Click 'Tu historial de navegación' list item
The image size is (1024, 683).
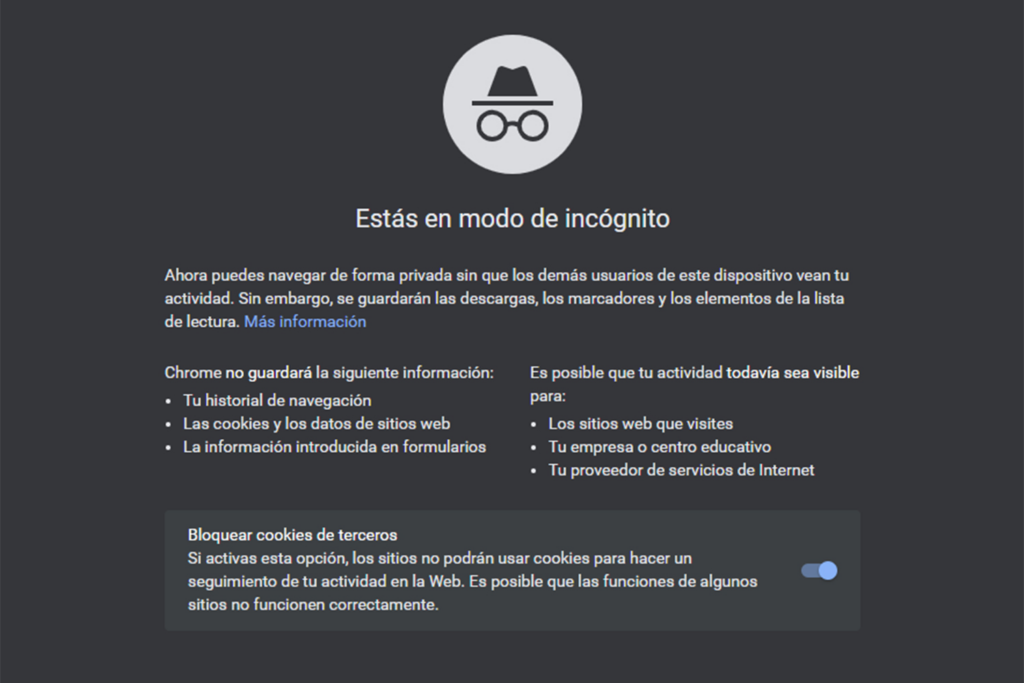(x=277, y=400)
